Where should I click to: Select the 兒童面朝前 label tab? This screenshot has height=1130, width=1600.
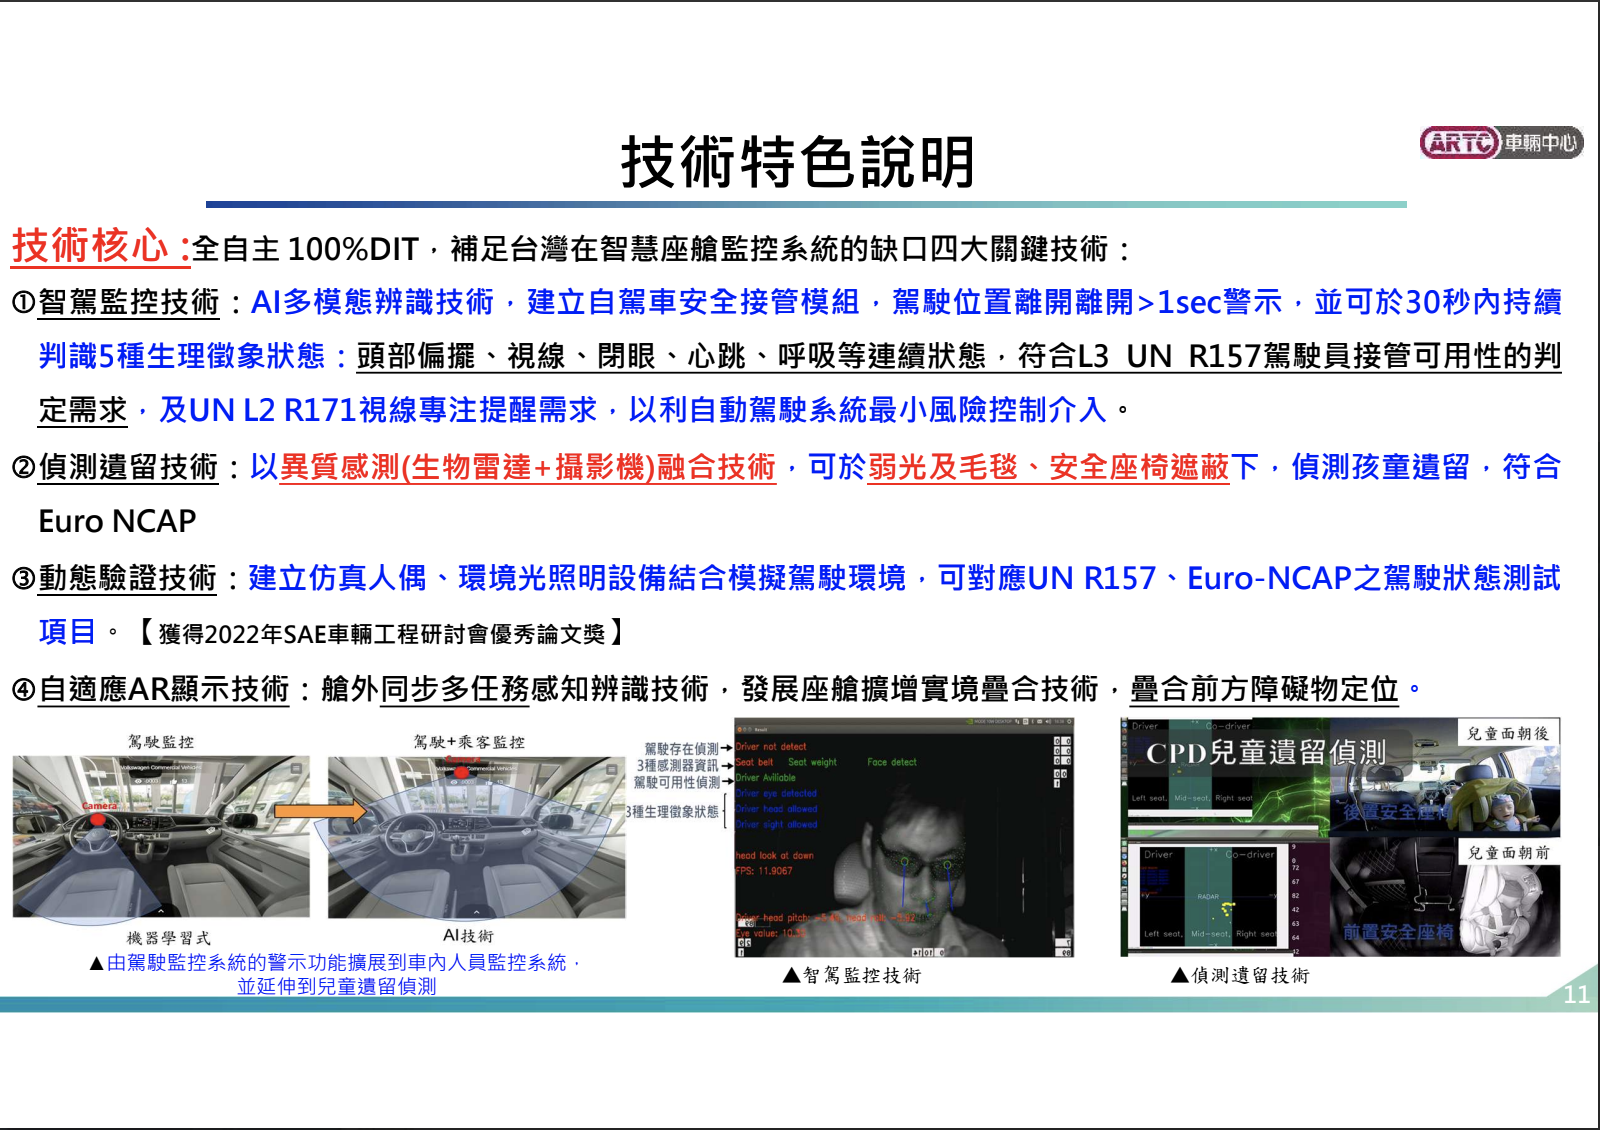coord(1508,852)
